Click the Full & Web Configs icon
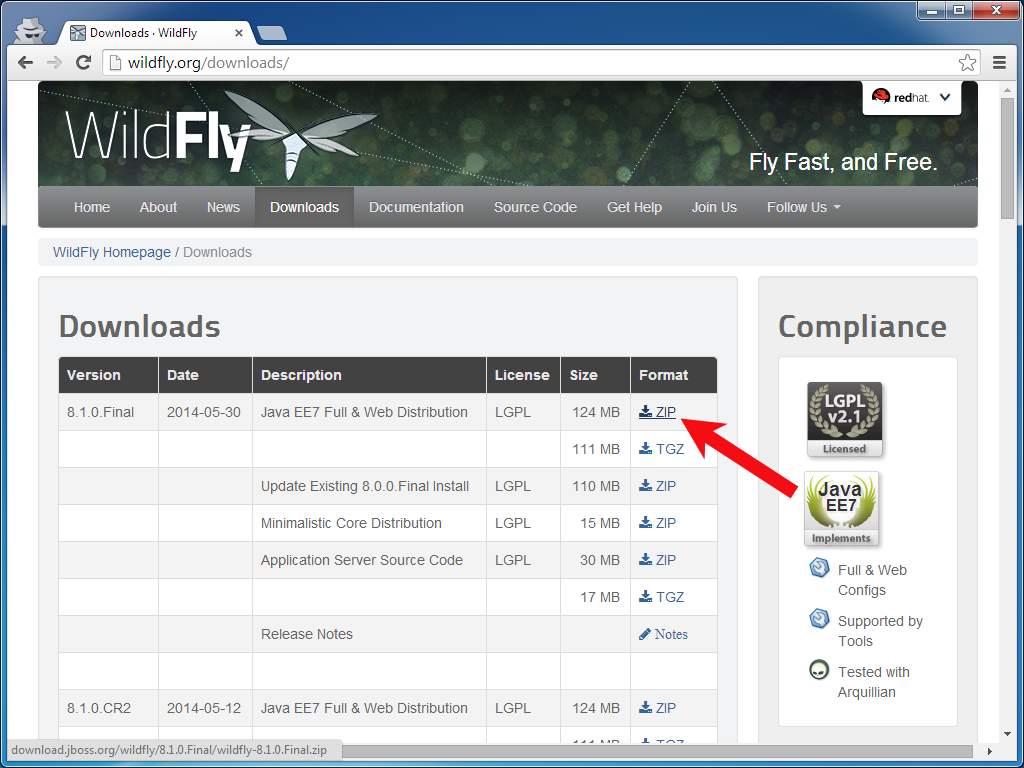Image resolution: width=1024 pixels, height=768 pixels. click(819, 568)
